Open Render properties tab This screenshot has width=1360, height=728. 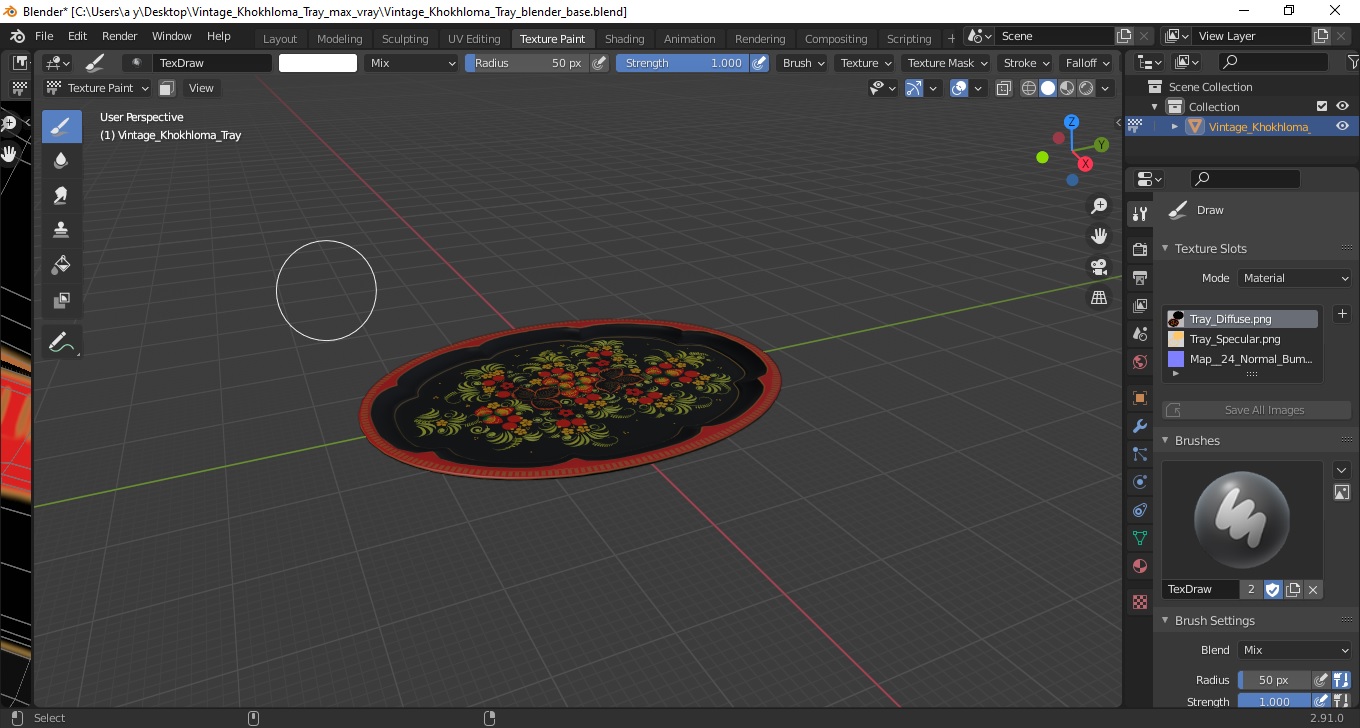[x=1139, y=249]
